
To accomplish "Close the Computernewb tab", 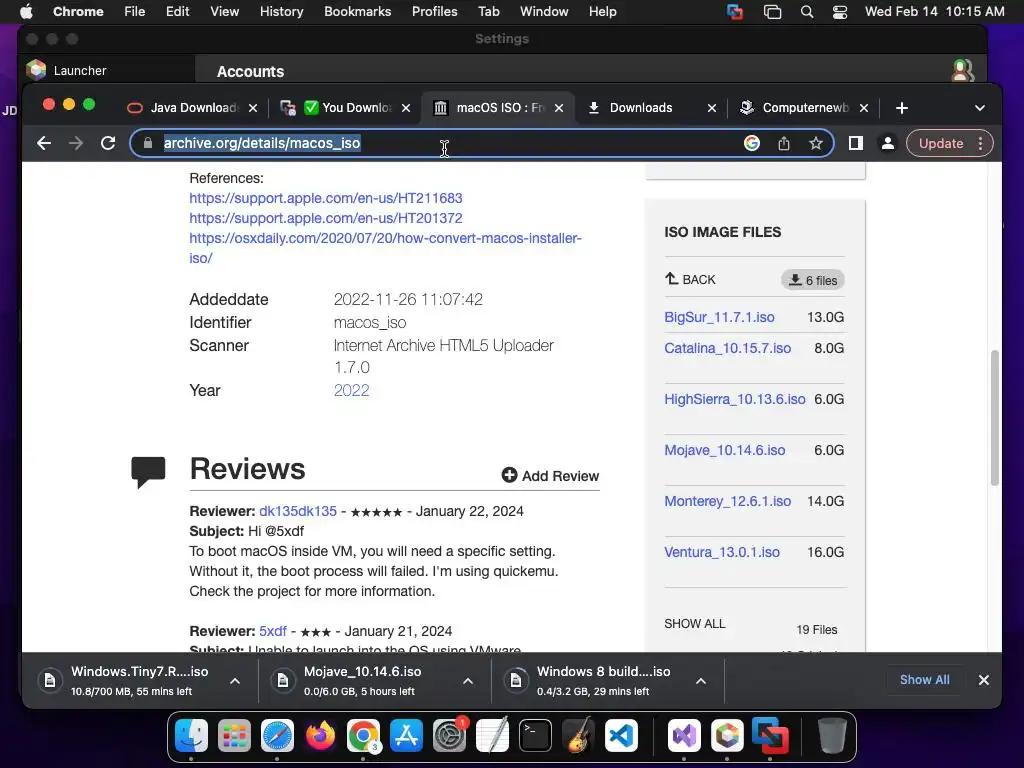I will 864,108.
